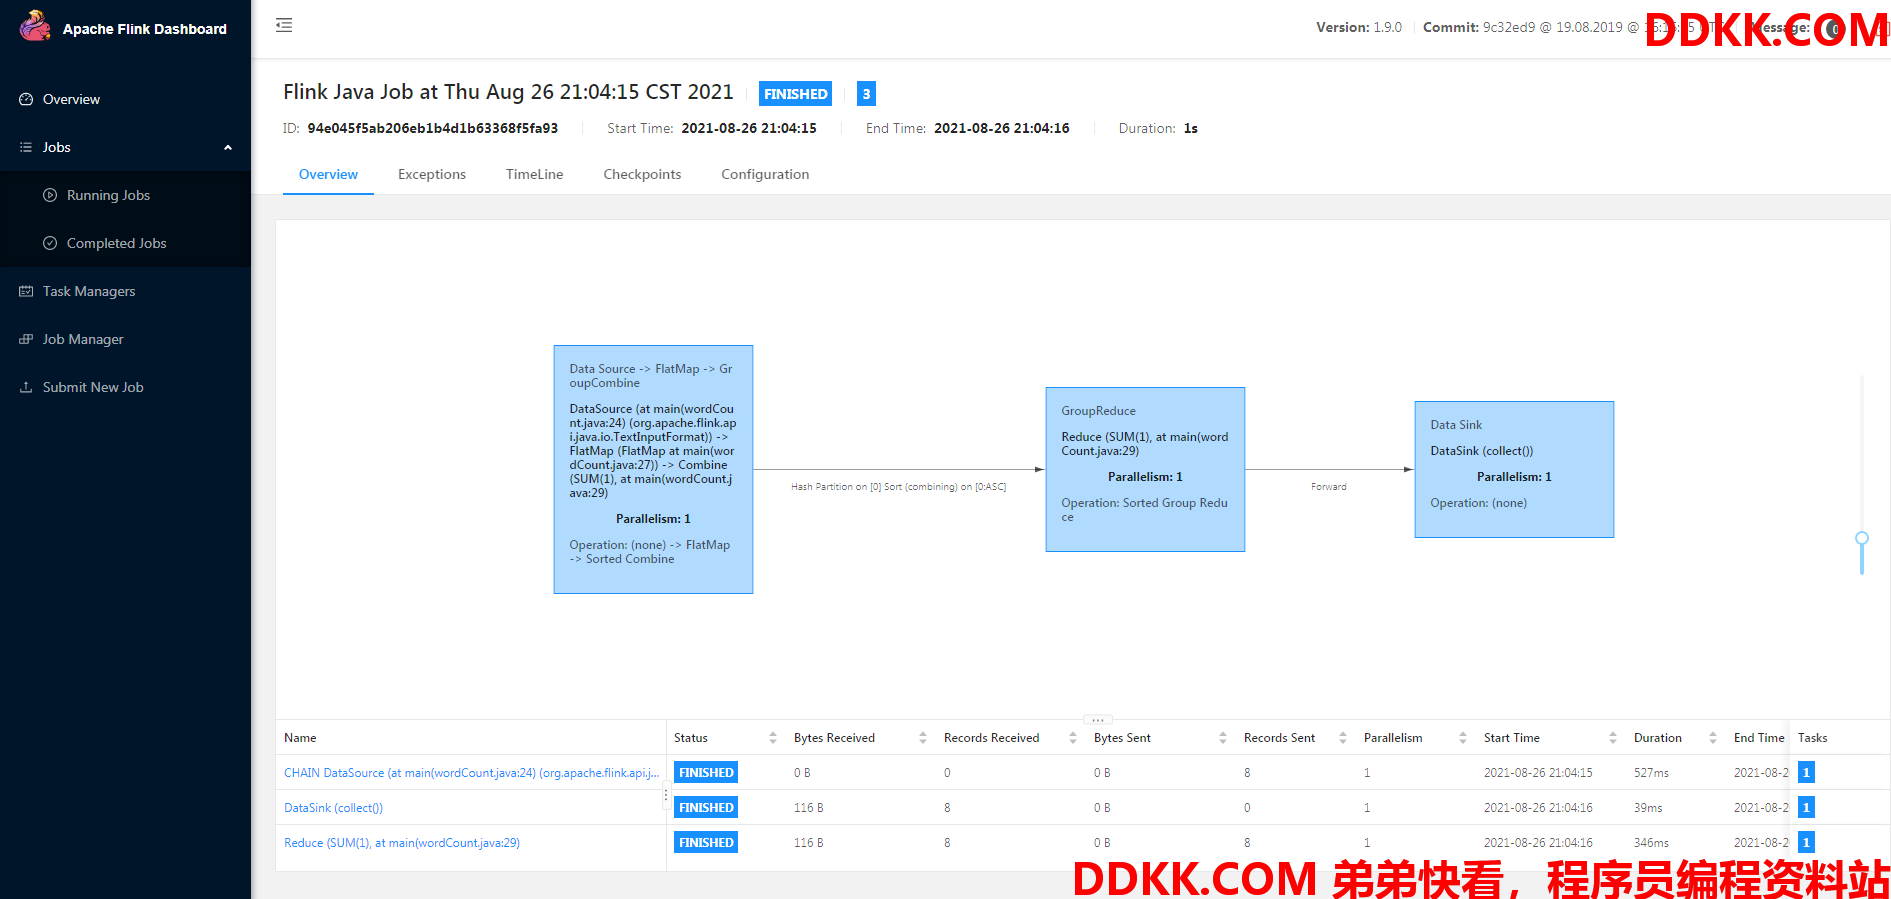Open the CHAIN DataSource task row
Image resolution: width=1891 pixels, height=899 pixels.
pyautogui.click(x=471, y=773)
